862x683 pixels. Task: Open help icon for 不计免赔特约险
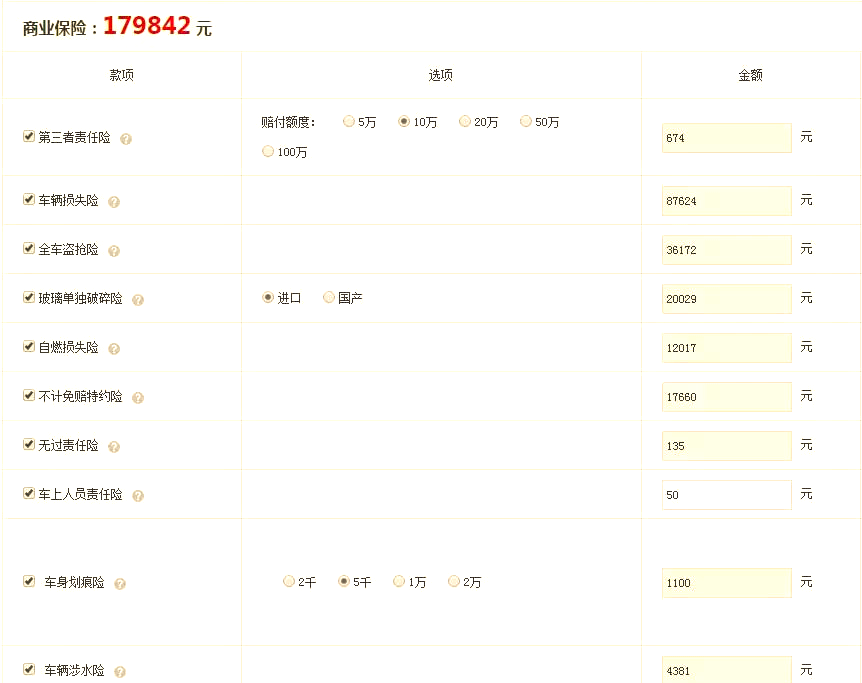click(x=138, y=398)
